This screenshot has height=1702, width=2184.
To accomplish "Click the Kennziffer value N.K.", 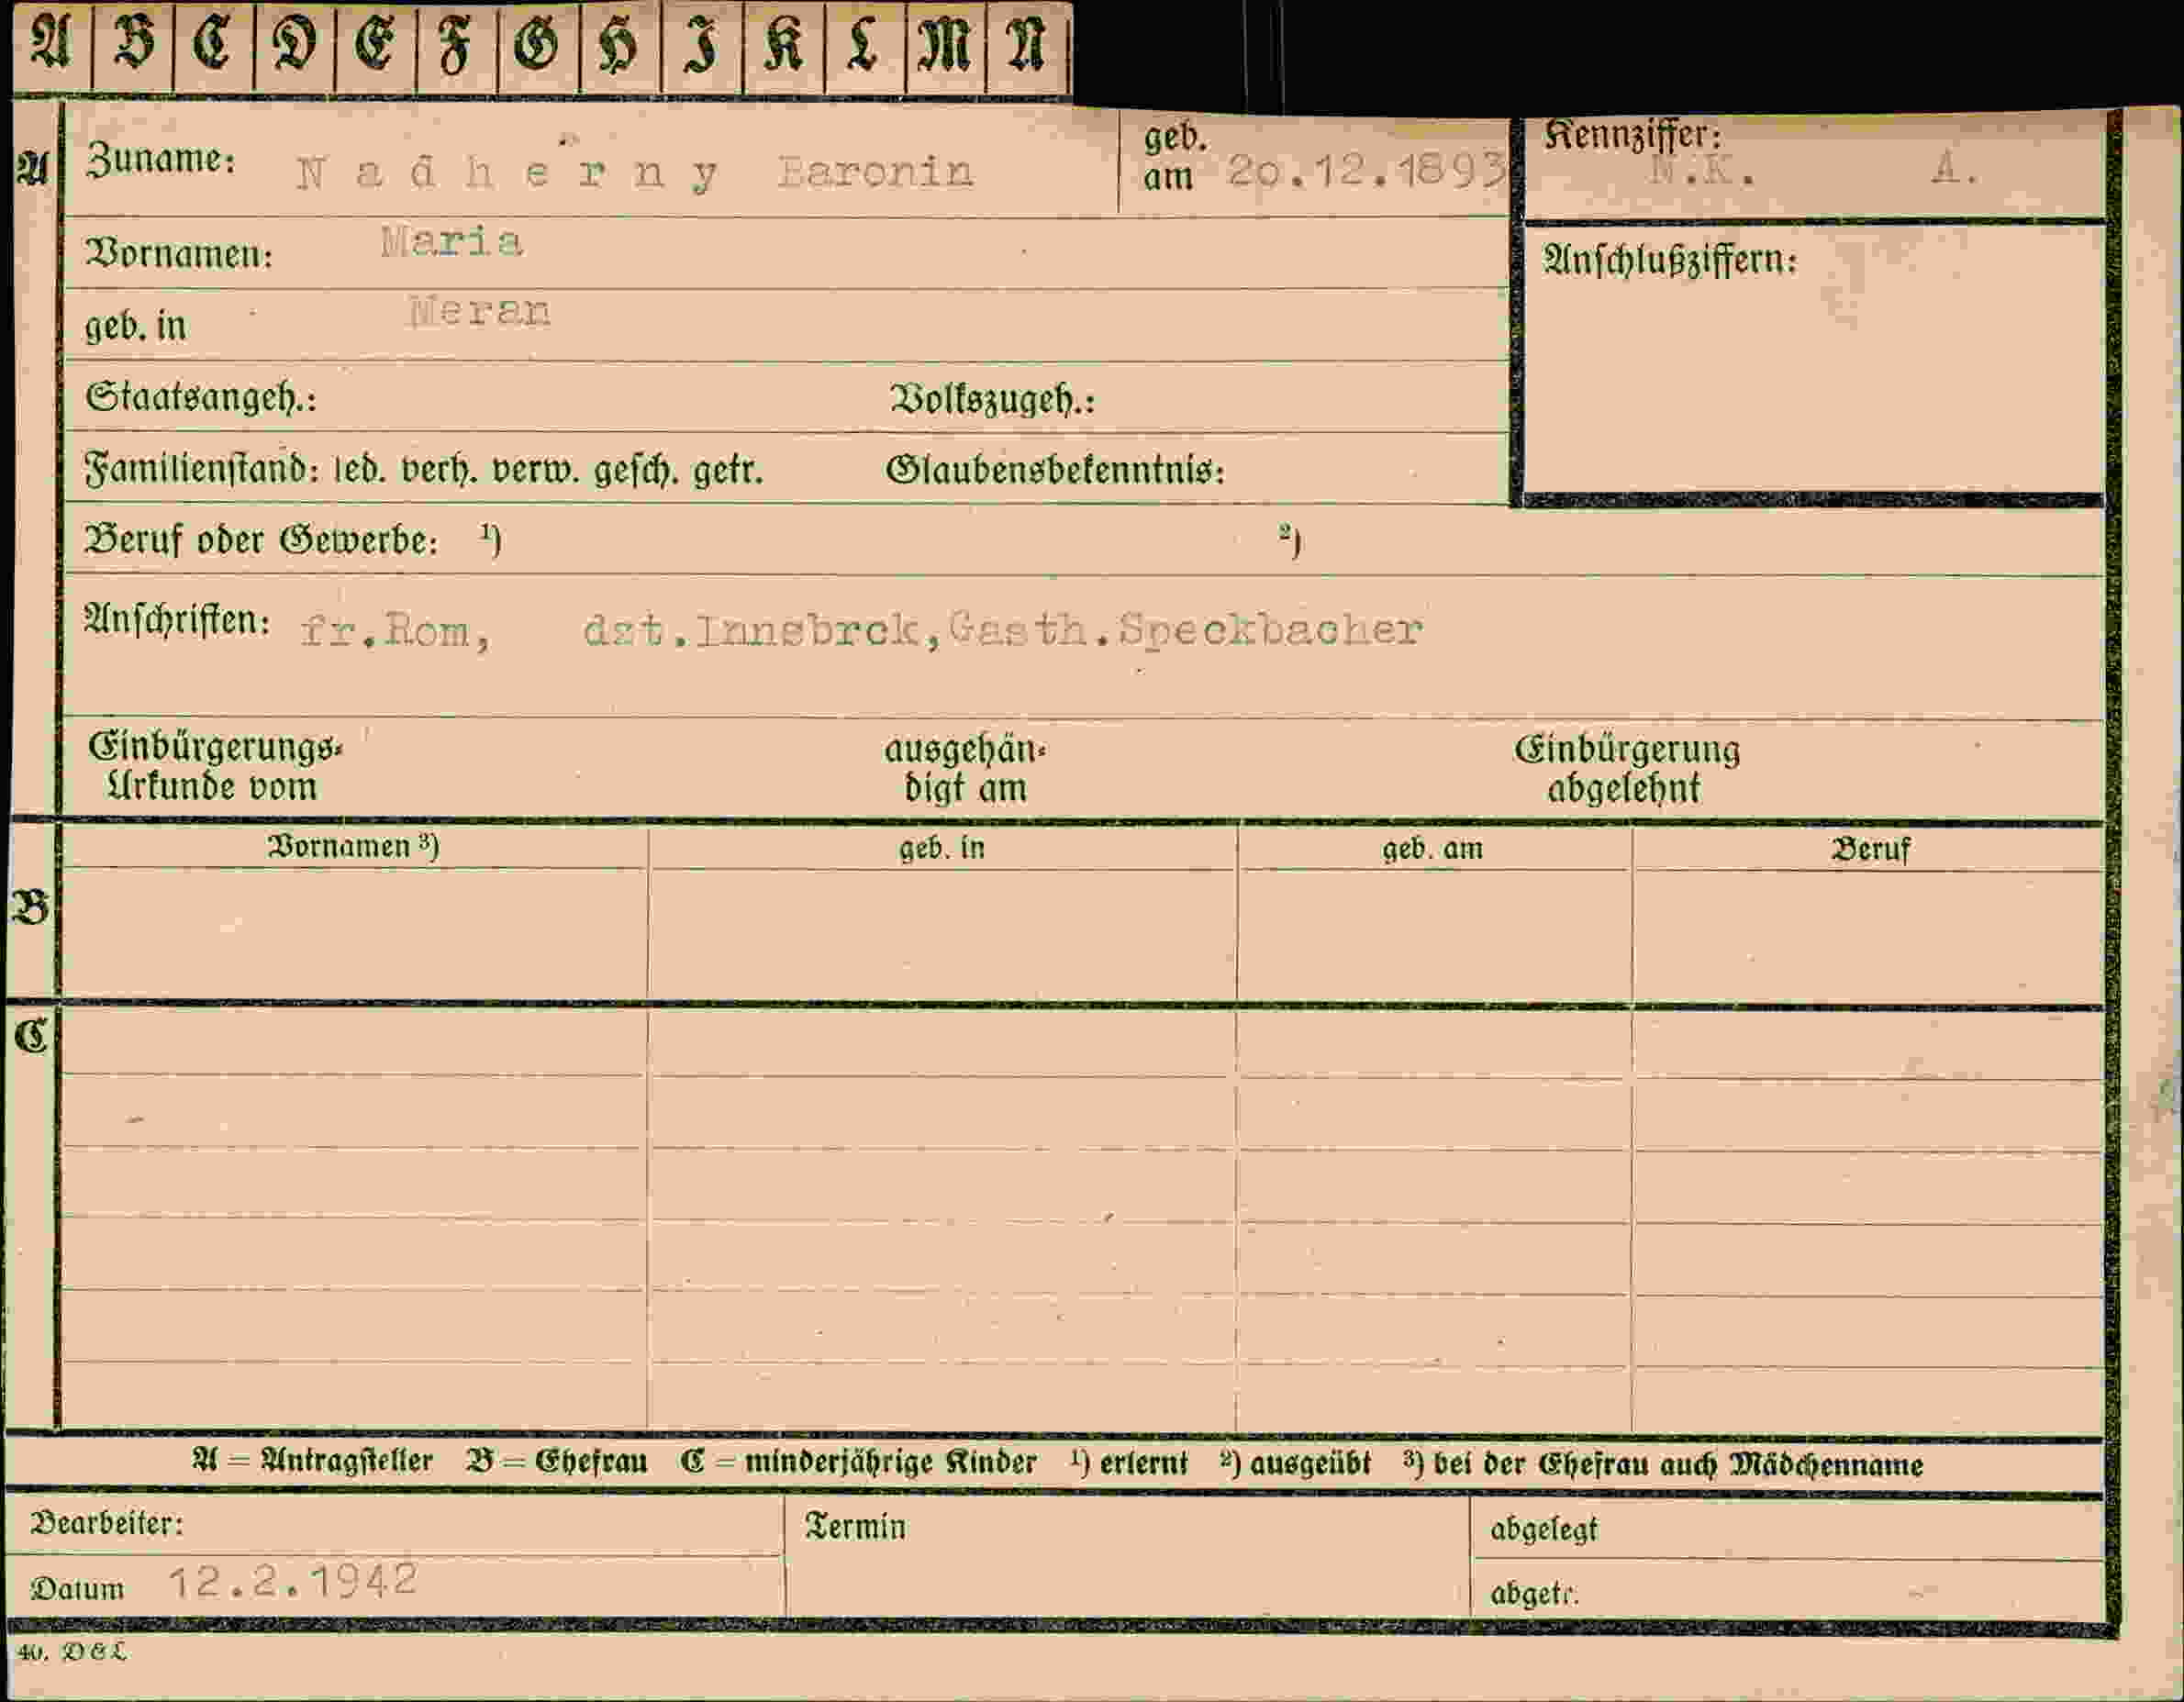I will 1703,172.
